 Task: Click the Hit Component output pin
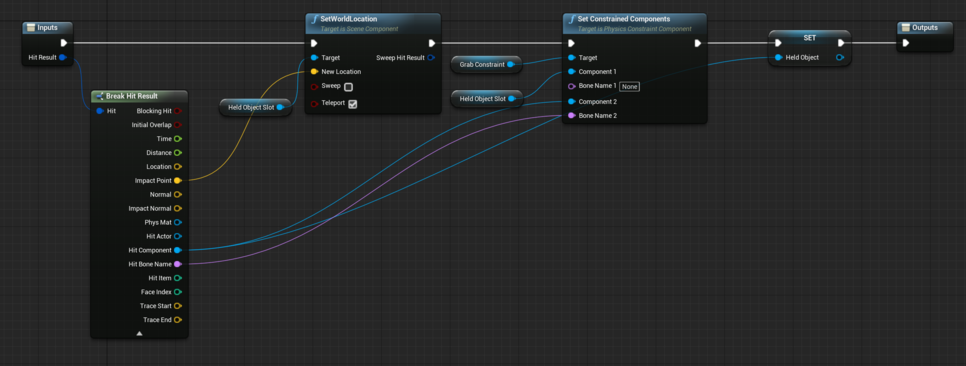coord(177,250)
